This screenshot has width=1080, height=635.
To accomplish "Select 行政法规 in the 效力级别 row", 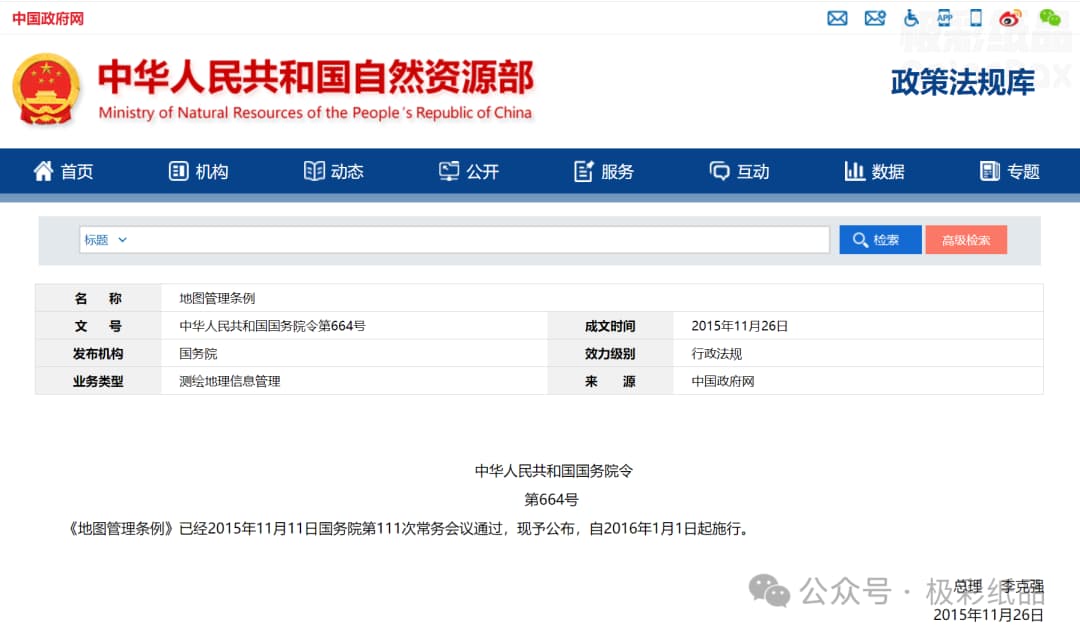I will coord(716,353).
